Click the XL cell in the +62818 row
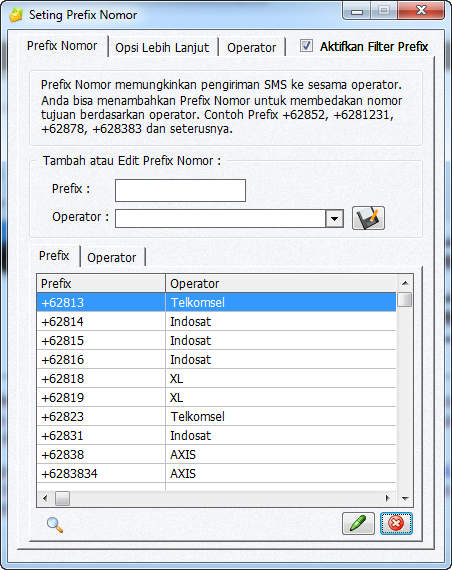This screenshot has width=452, height=570. tap(281, 378)
